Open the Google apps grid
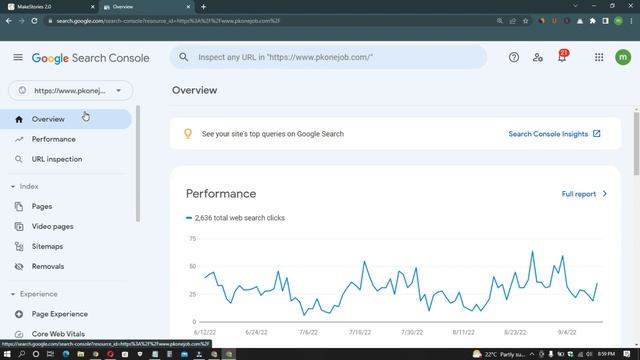The height and width of the screenshot is (360, 640). (599, 57)
